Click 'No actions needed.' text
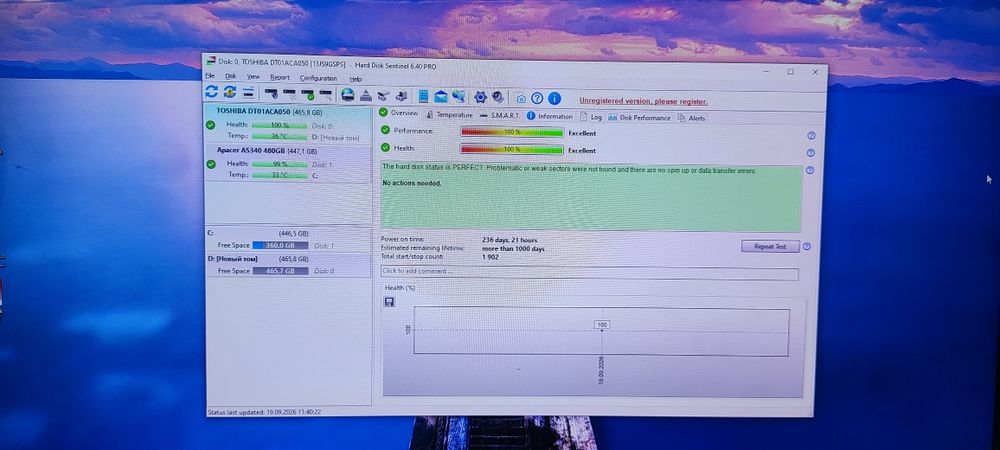Viewport: 1000px width, 450px height. point(411,184)
